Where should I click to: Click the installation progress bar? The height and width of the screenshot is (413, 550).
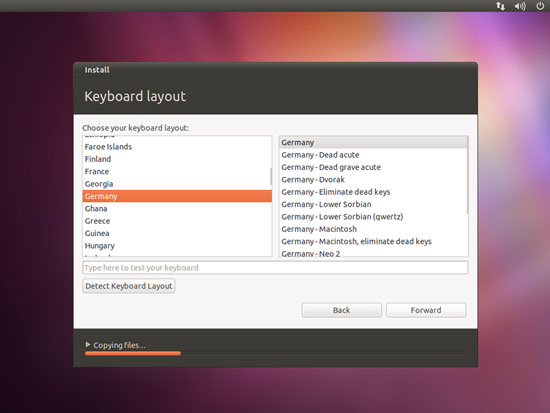coord(275,354)
